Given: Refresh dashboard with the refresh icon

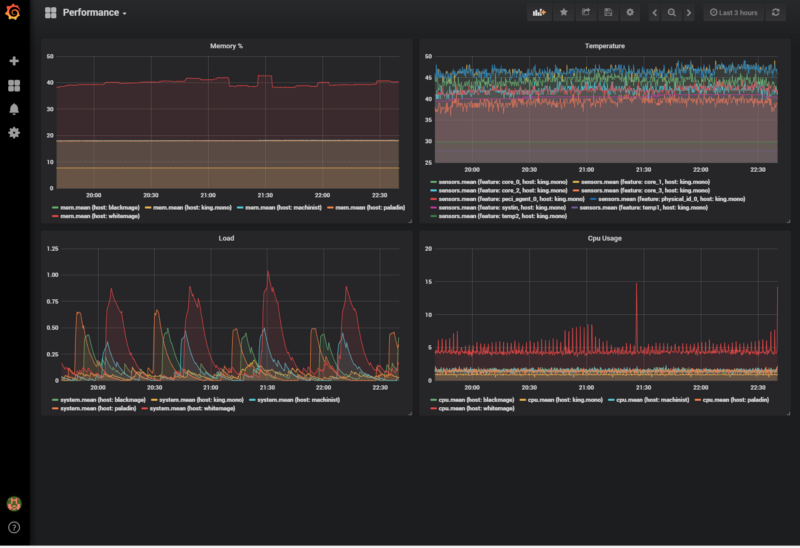Looking at the screenshot, I should coord(776,13).
